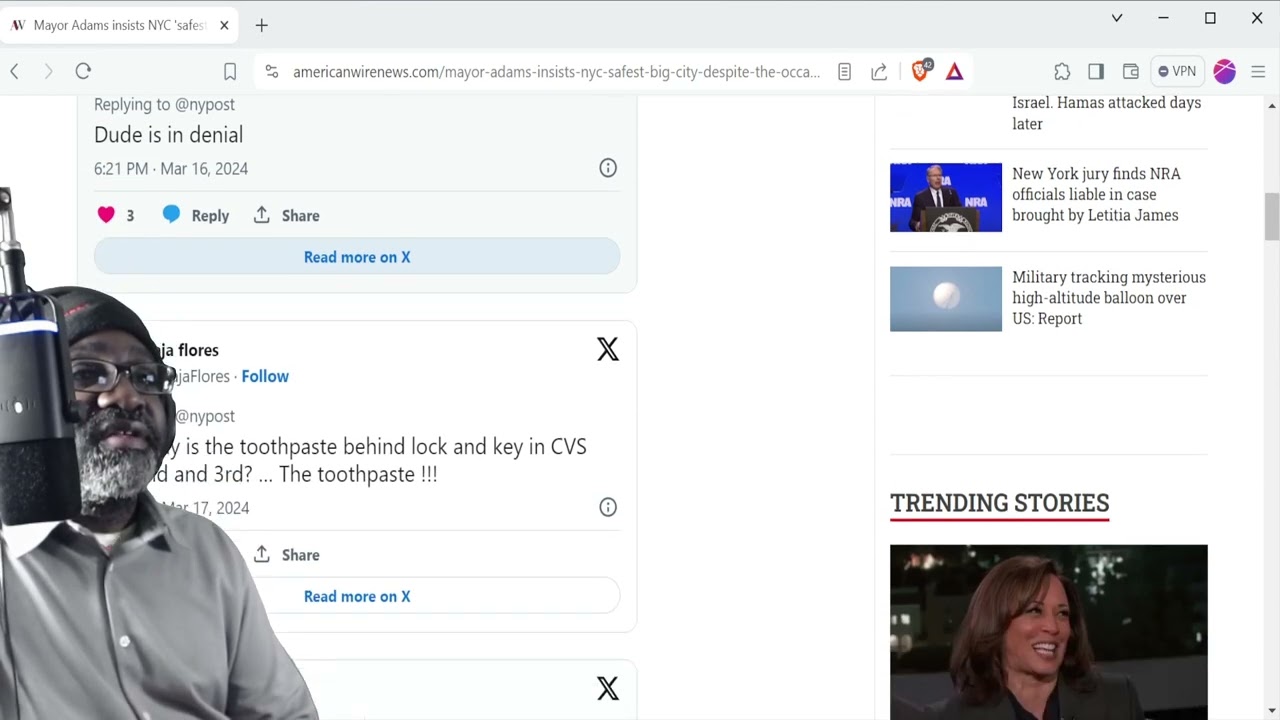Image resolution: width=1280 pixels, height=720 pixels.
Task: Click X logo on the toothpaste tweet
Action: 608,349
